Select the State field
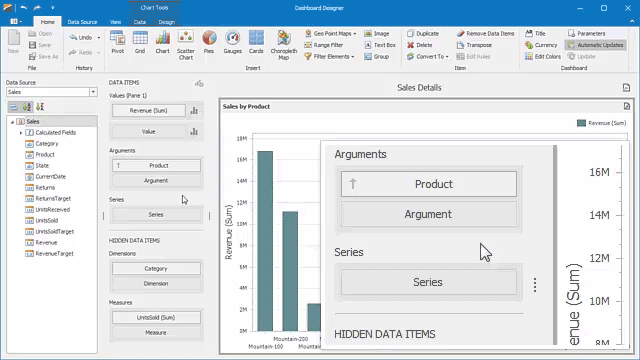This screenshot has height=360, width=640. coord(42,166)
